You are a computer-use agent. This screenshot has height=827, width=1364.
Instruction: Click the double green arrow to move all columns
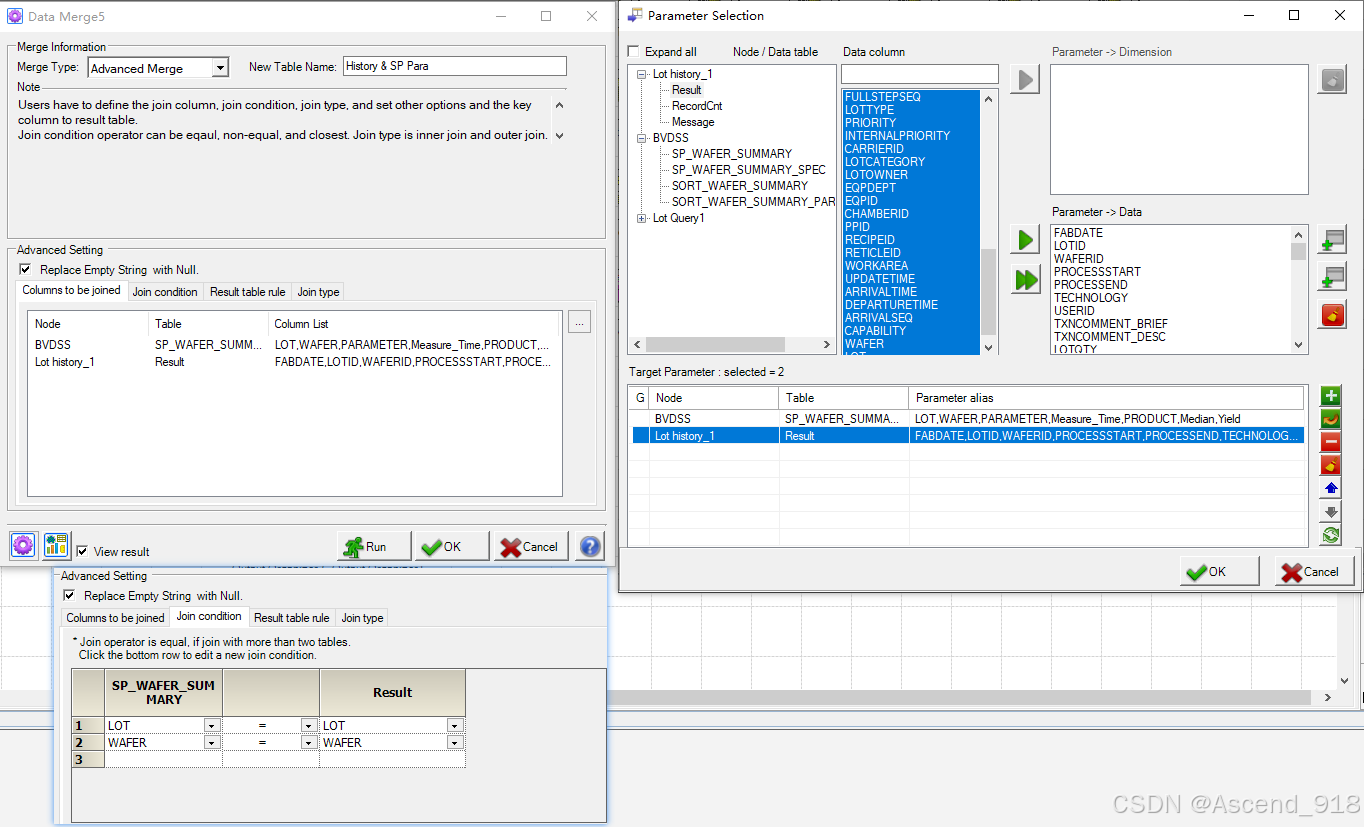coord(1025,280)
